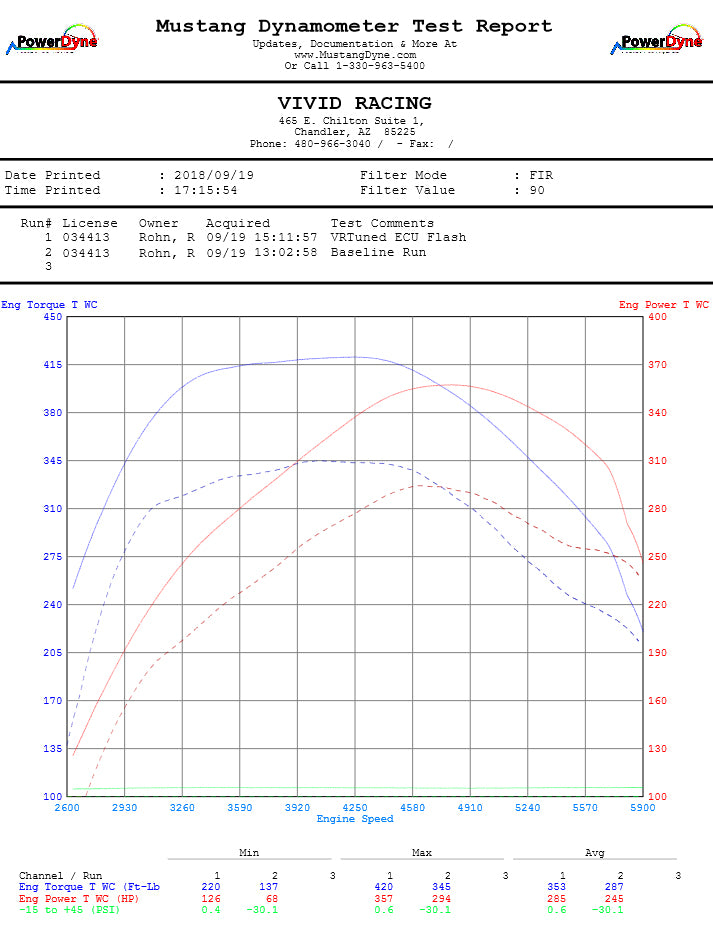Click power axis value '370'
713x938 pixels.
tap(657, 364)
